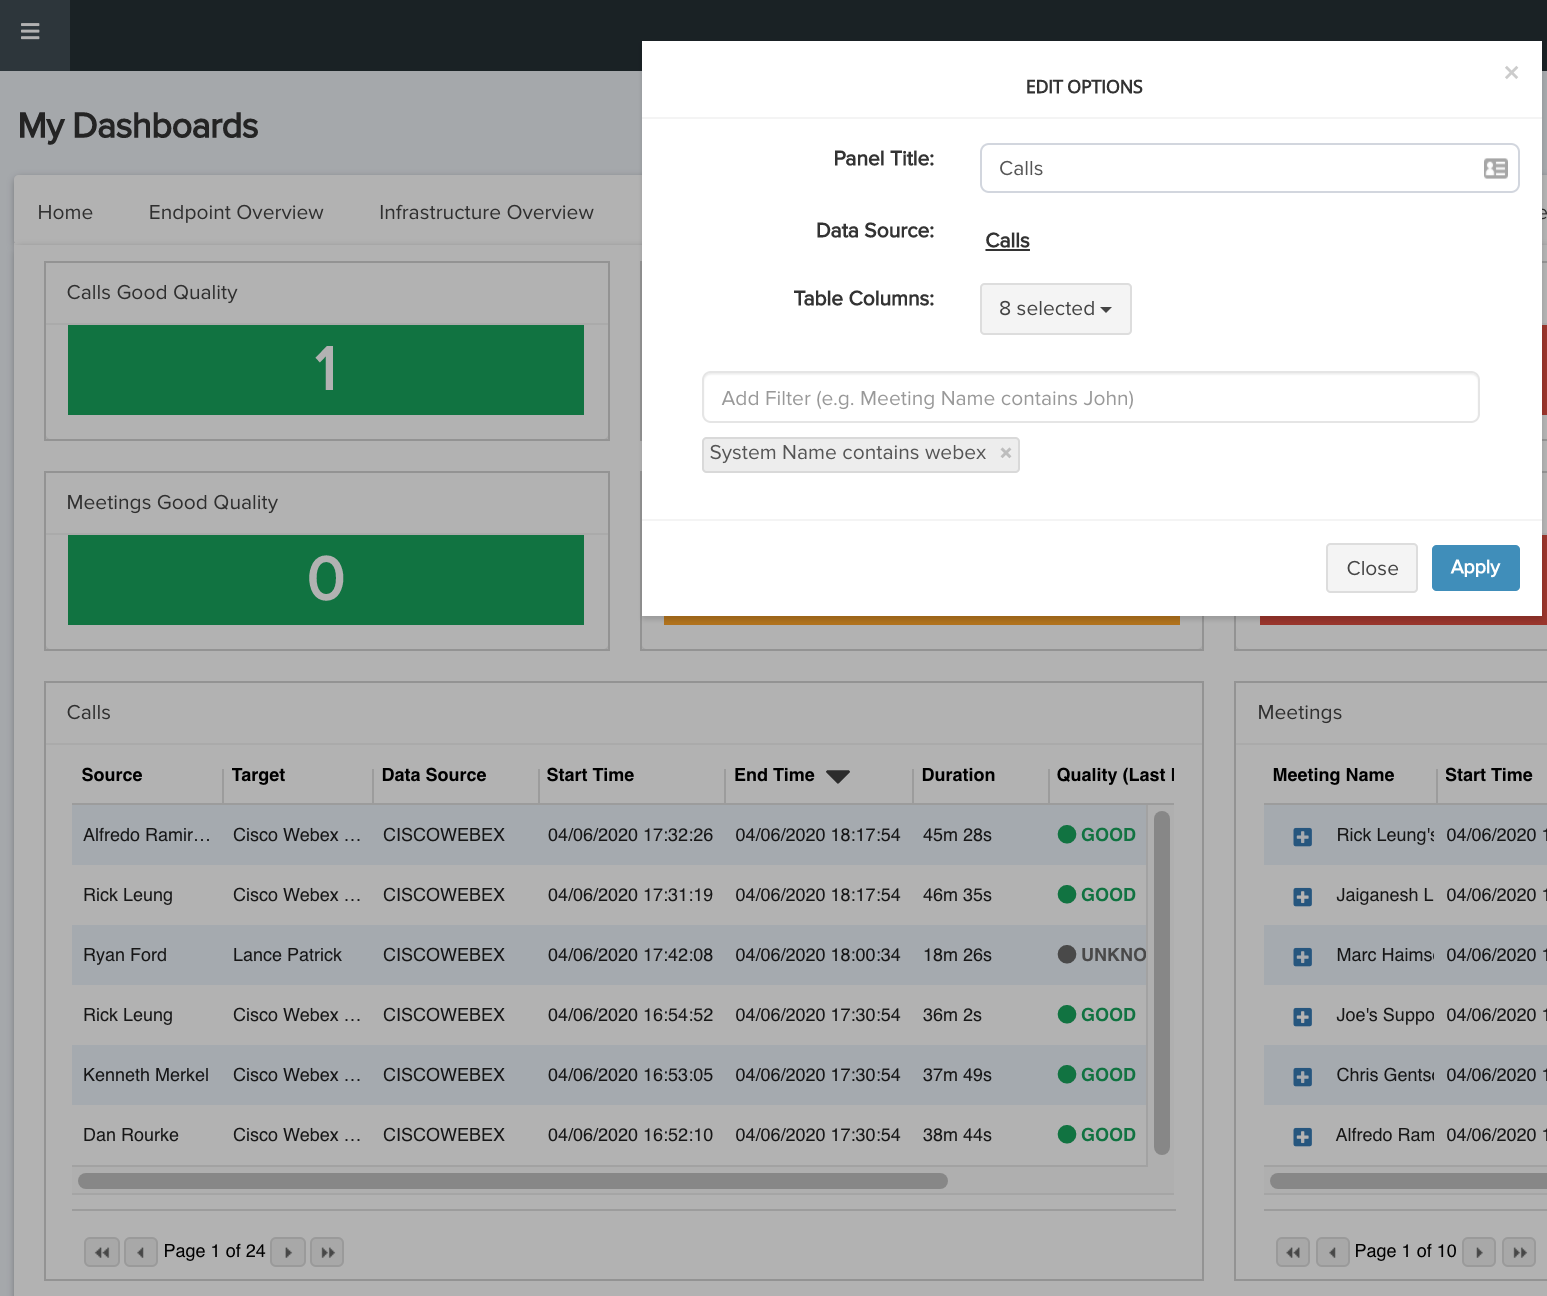Expand the Chris Gents meeting row
Image resolution: width=1547 pixels, height=1296 pixels.
1302,1077
